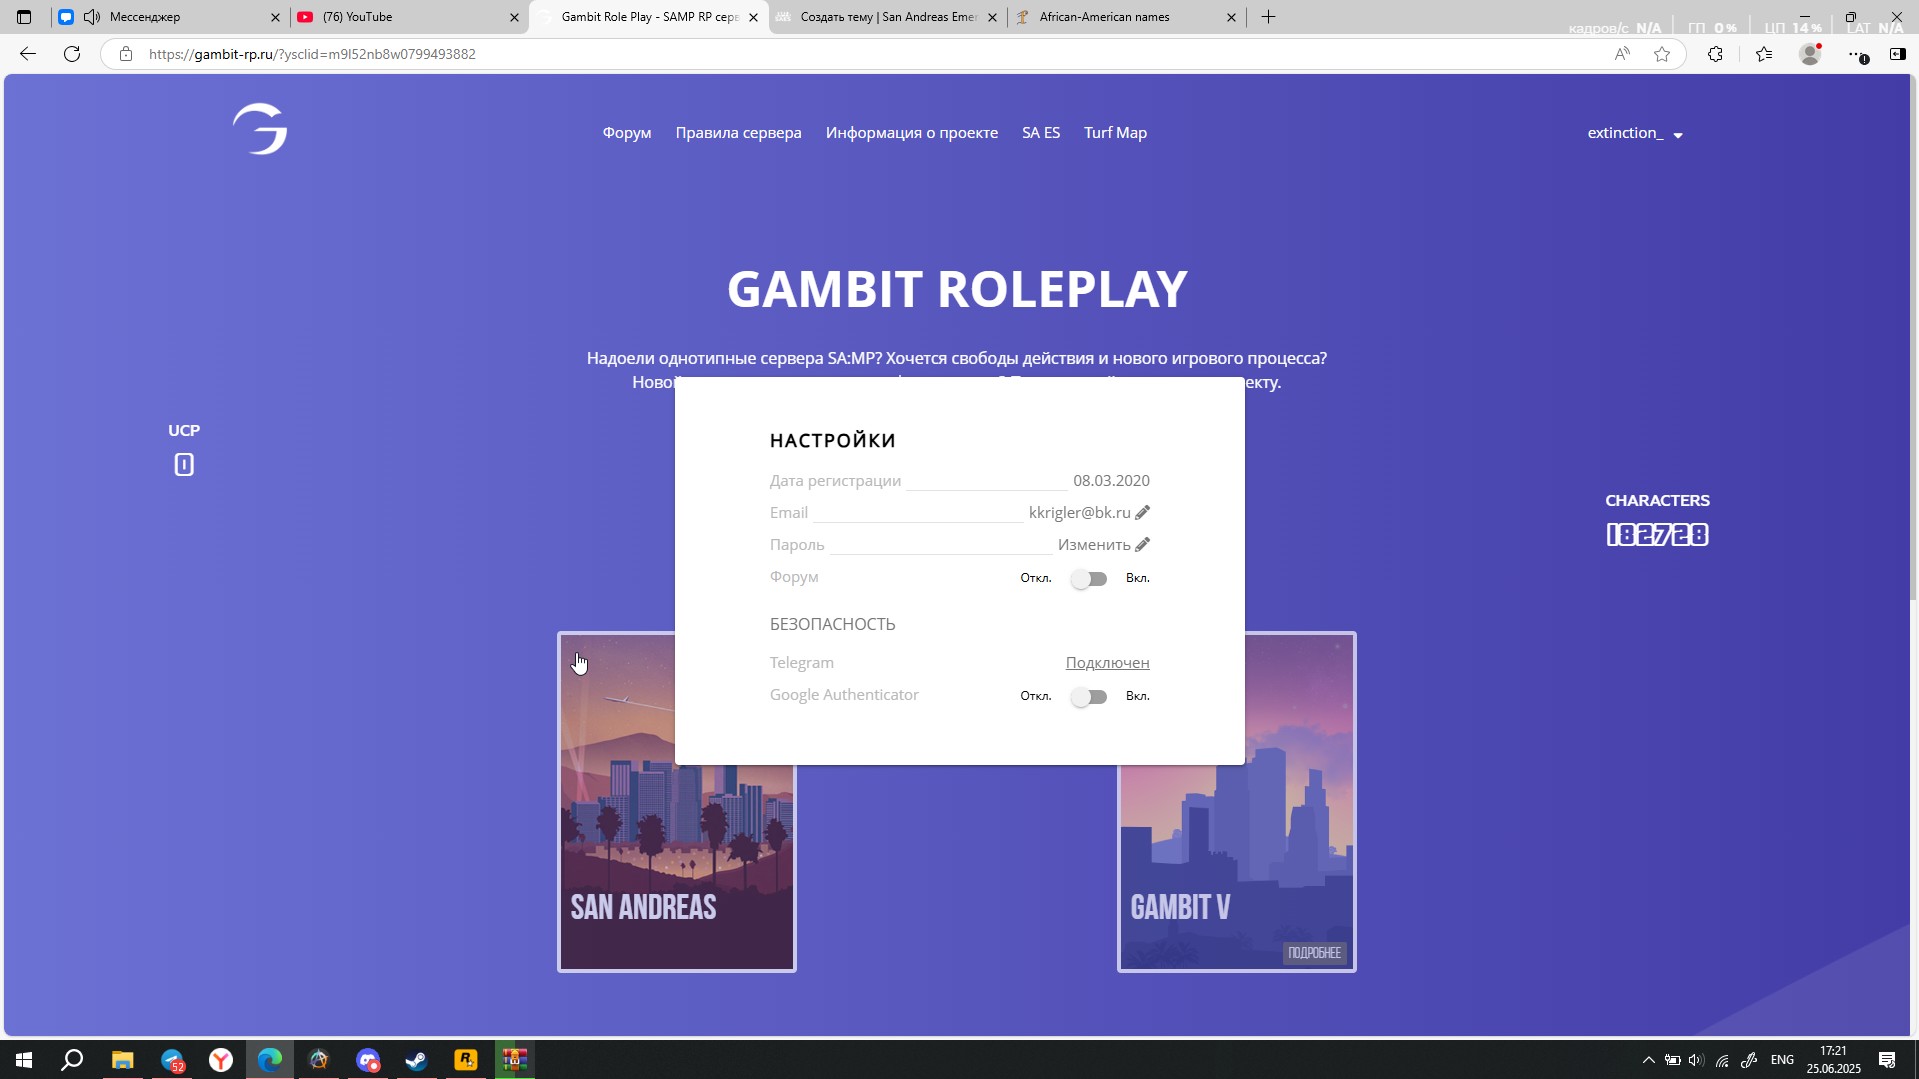Image resolution: width=1919 pixels, height=1079 pixels.
Task: Toggle the browser sidebar icon
Action: (1897, 54)
